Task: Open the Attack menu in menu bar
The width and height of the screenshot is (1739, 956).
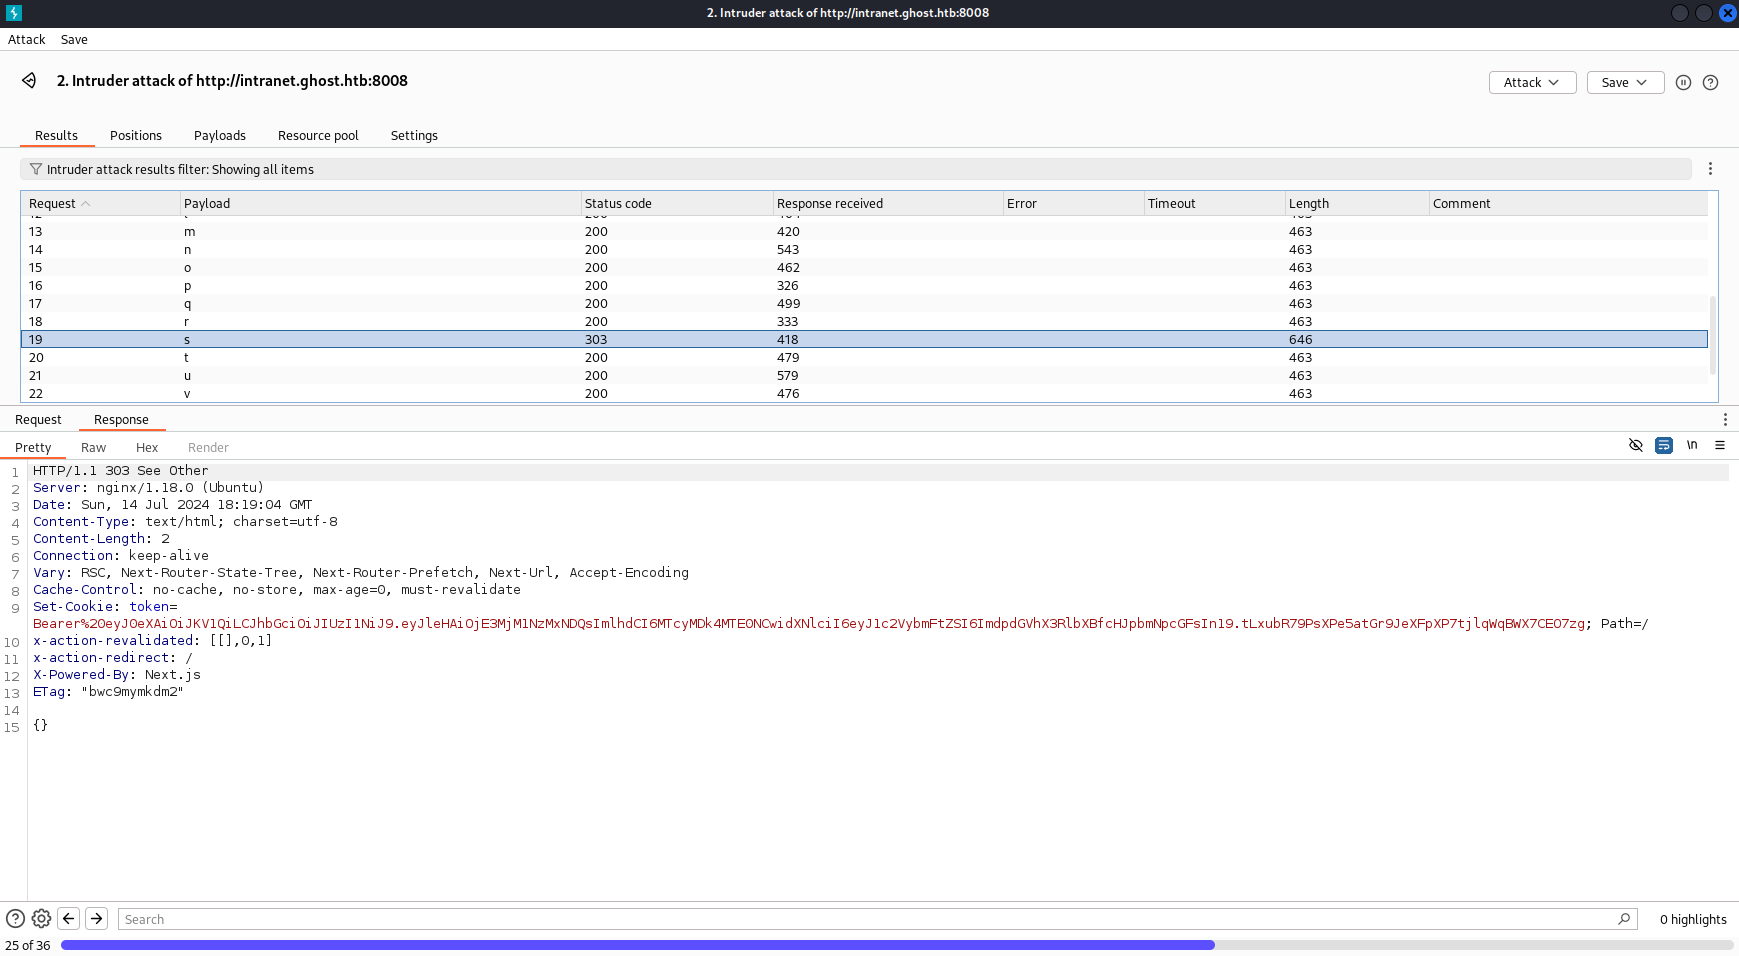Action: (x=27, y=40)
